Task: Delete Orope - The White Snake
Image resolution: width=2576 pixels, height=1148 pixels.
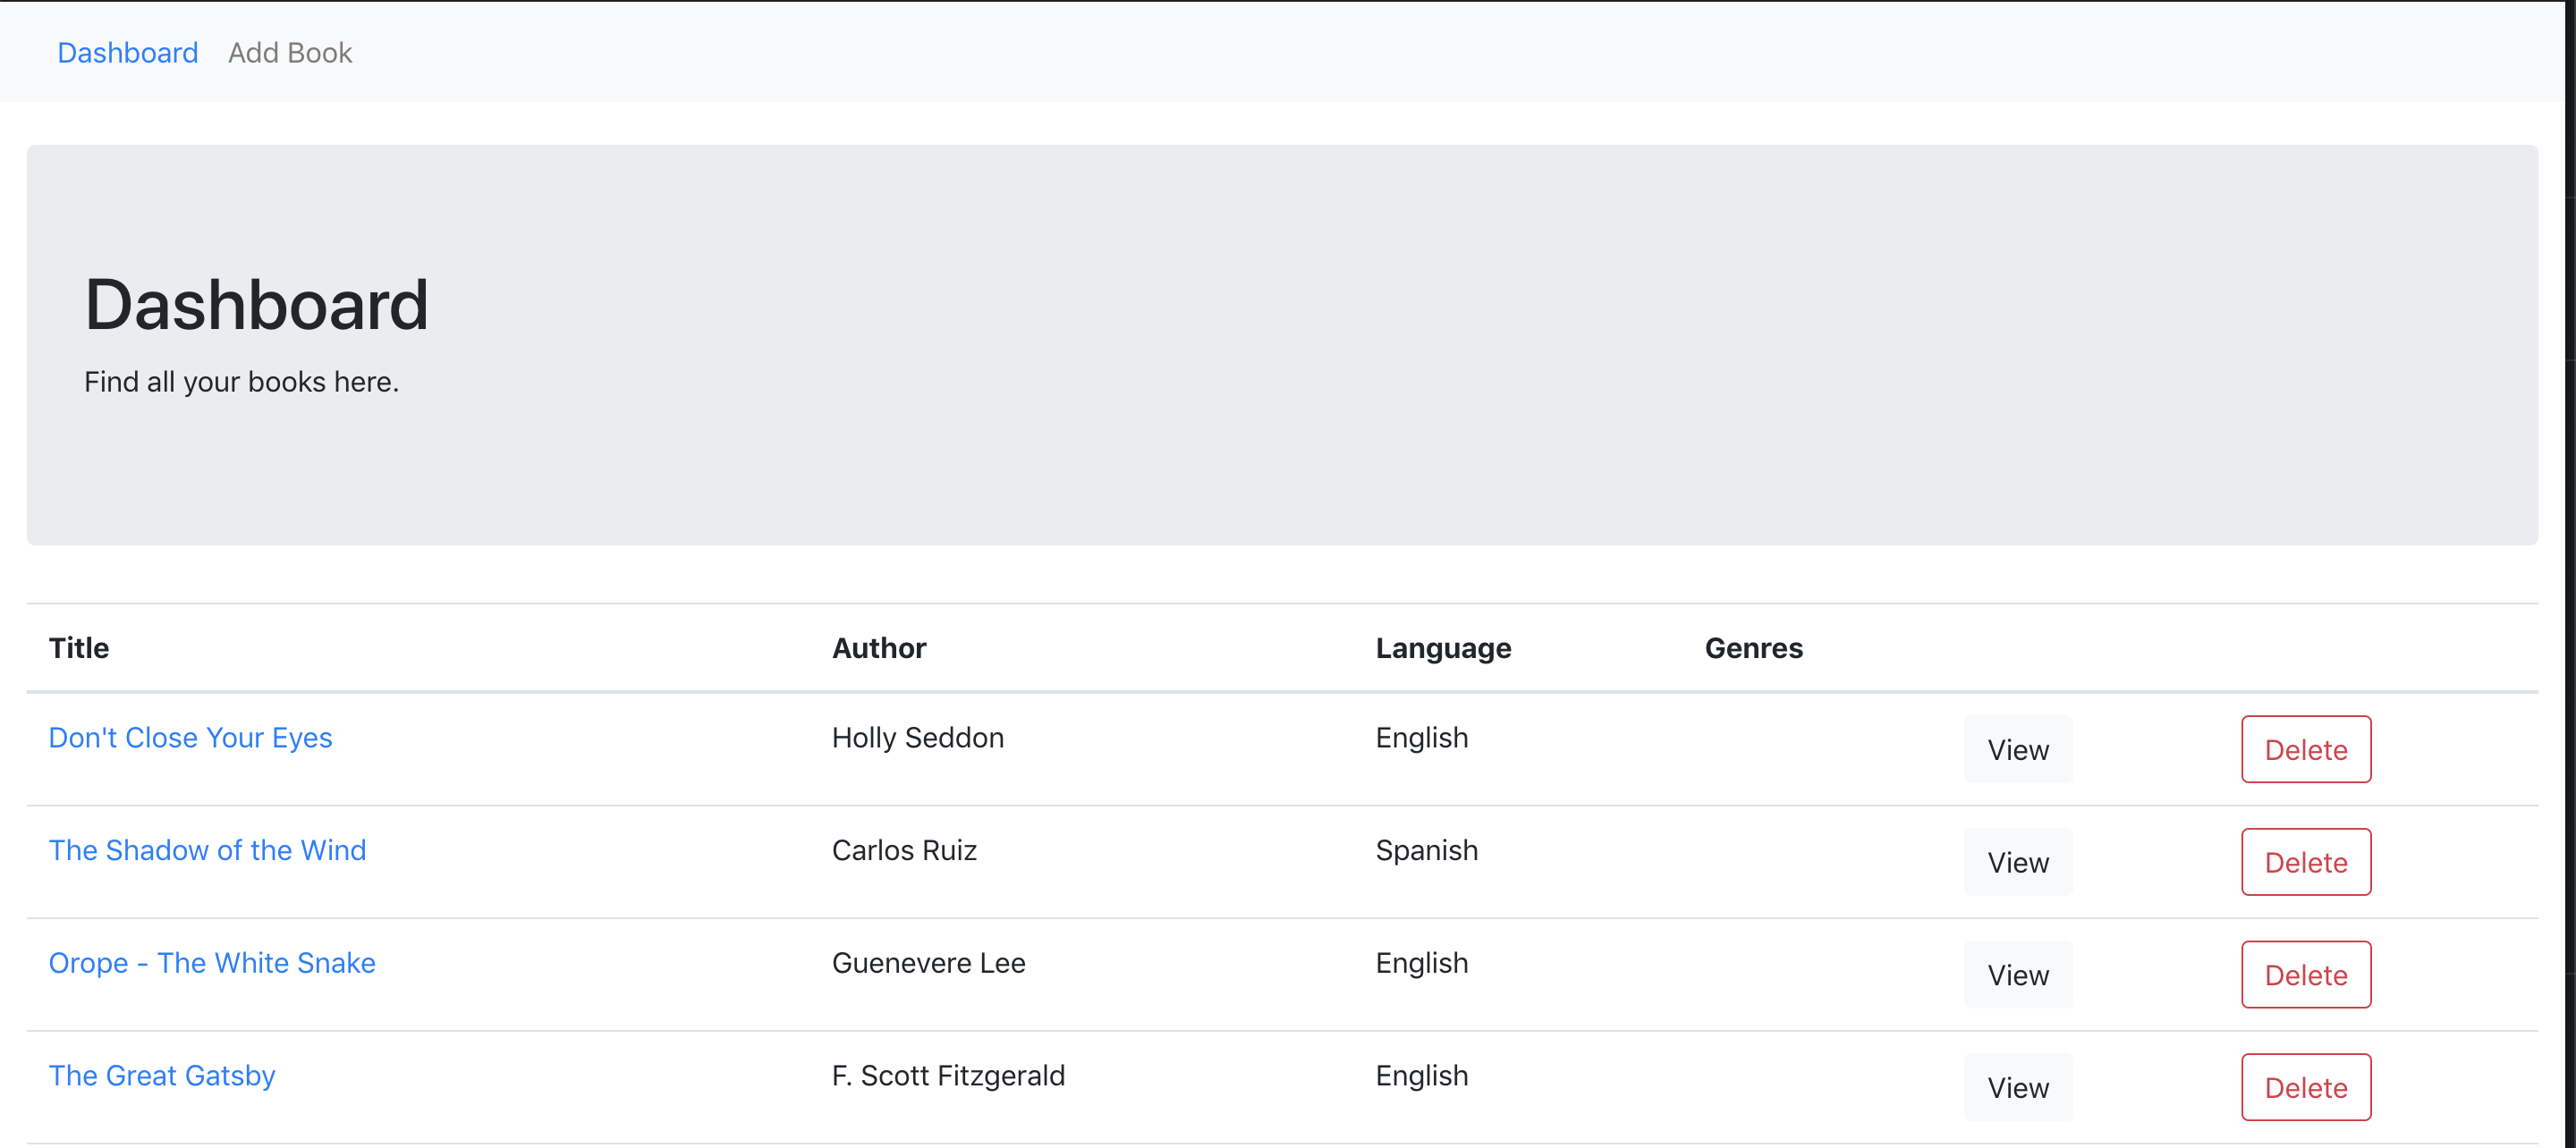Action: point(2305,975)
